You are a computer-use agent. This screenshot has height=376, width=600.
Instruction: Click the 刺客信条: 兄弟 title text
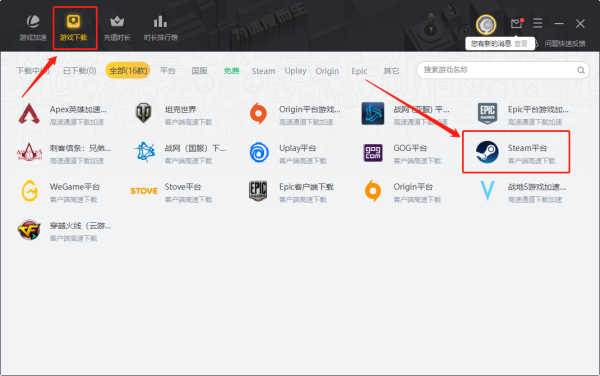pyautogui.click(x=80, y=148)
